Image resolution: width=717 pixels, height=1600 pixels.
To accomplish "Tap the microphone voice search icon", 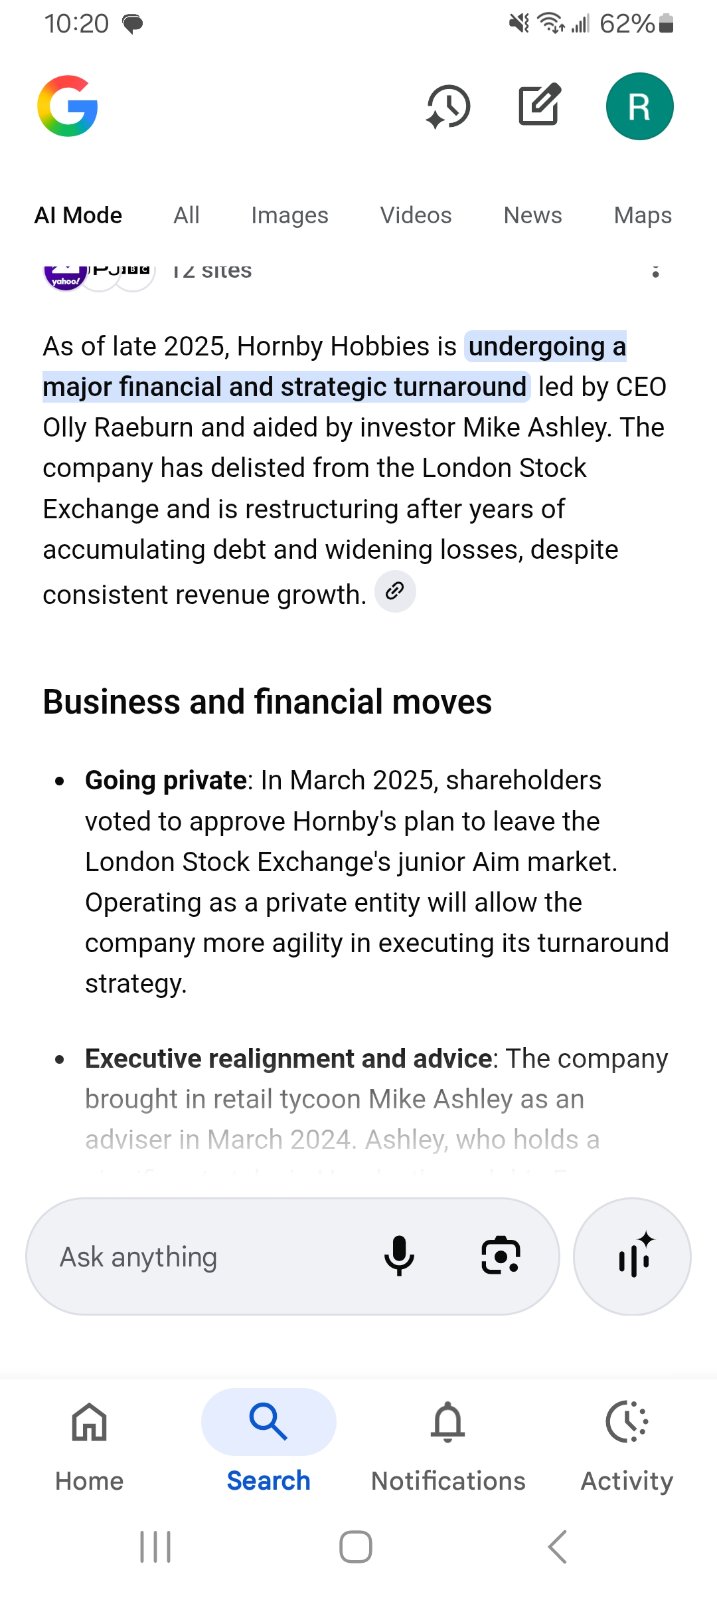I will [x=399, y=1256].
